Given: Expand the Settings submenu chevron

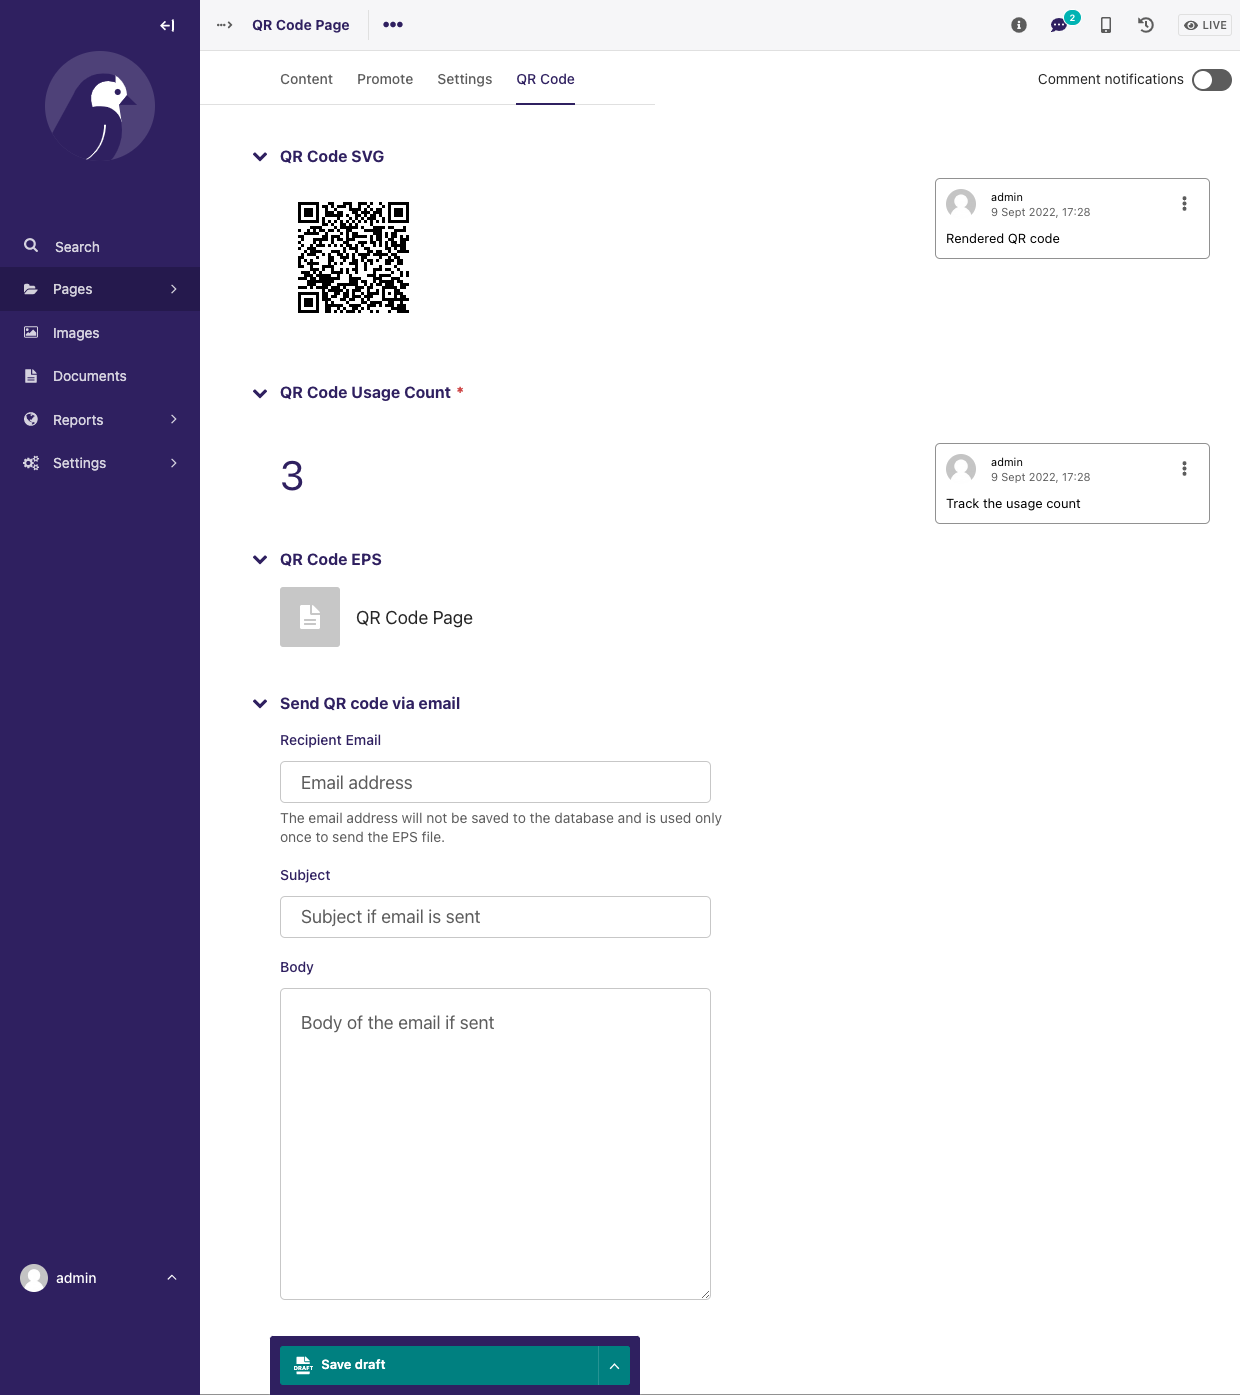Looking at the screenshot, I should (x=174, y=463).
